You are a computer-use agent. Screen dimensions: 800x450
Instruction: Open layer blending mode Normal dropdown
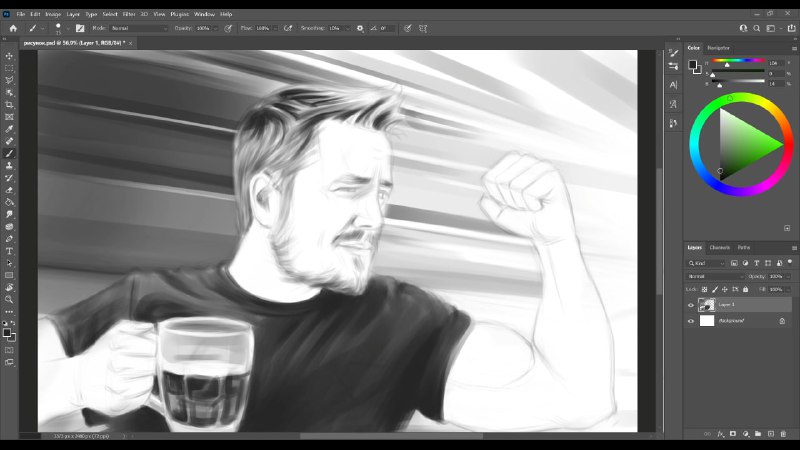[715, 276]
